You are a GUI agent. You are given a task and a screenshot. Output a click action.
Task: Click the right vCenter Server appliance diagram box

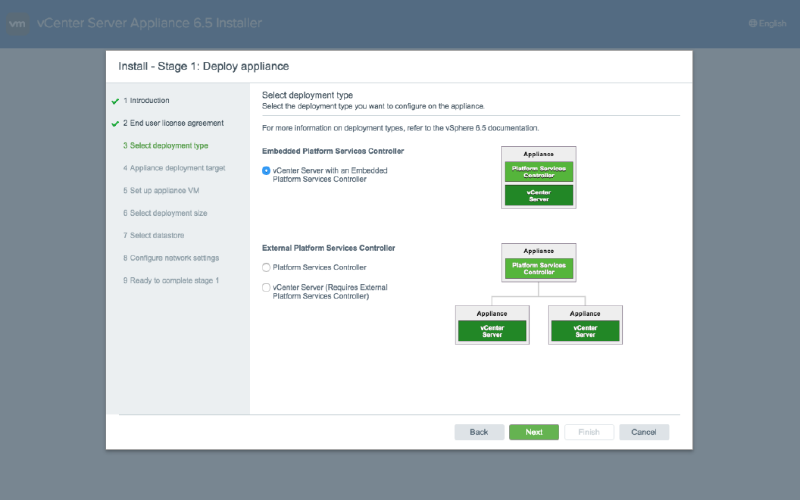(585, 324)
